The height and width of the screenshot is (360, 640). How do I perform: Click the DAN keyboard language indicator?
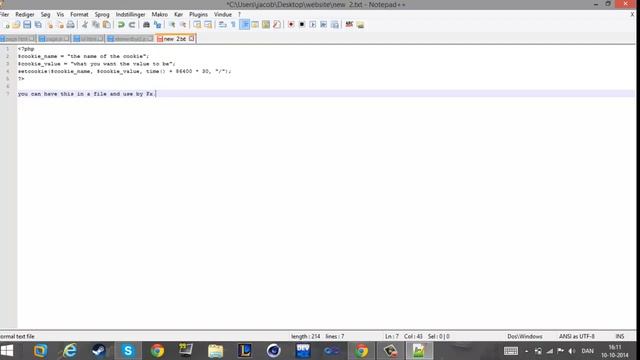(x=587, y=351)
